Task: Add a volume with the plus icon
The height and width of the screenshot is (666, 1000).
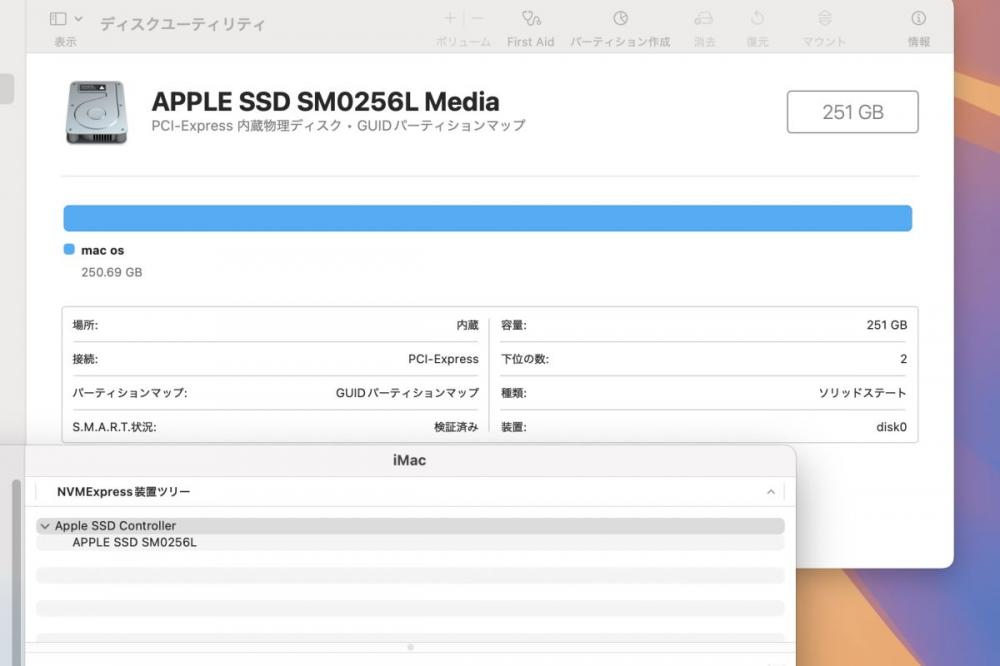Action: [x=450, y=18]
